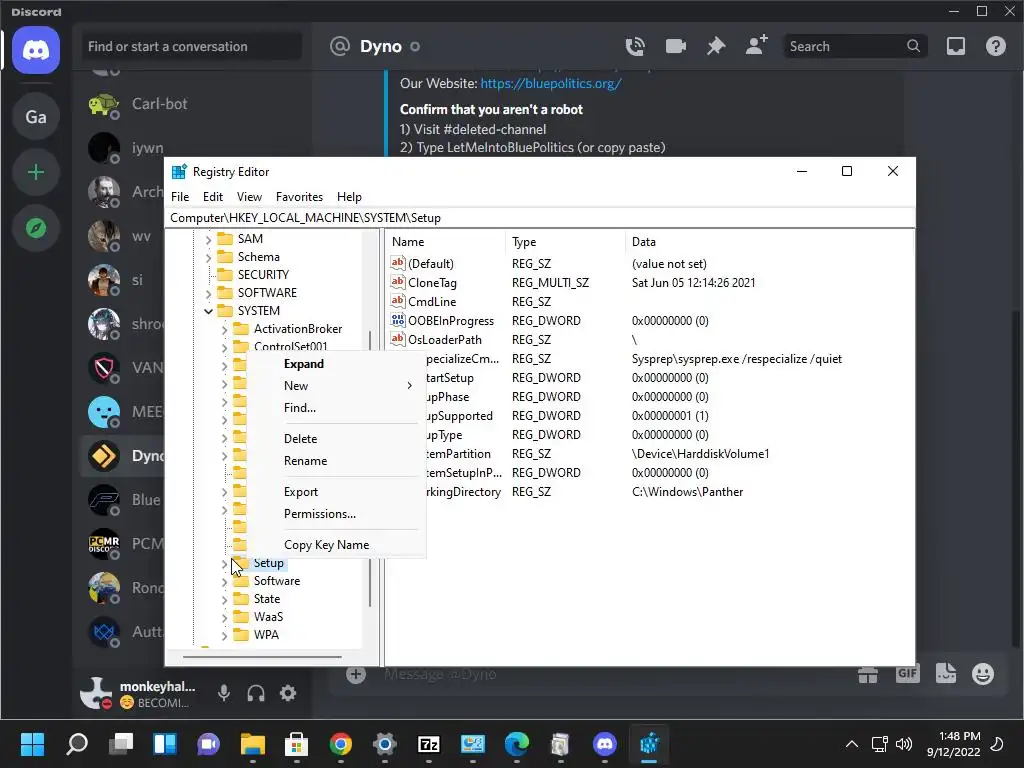Open sticker picker in Discord
1024x768 pixels.
945,673
